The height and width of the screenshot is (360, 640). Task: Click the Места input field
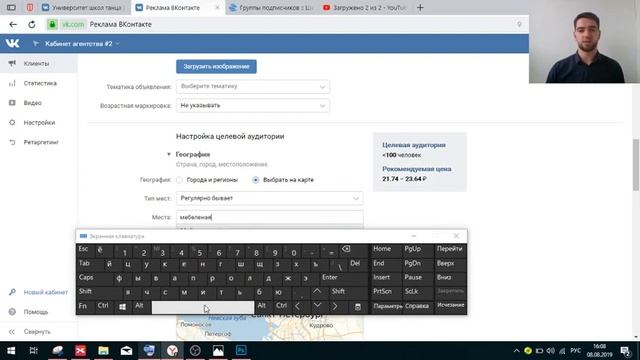(x=269, y=218)
